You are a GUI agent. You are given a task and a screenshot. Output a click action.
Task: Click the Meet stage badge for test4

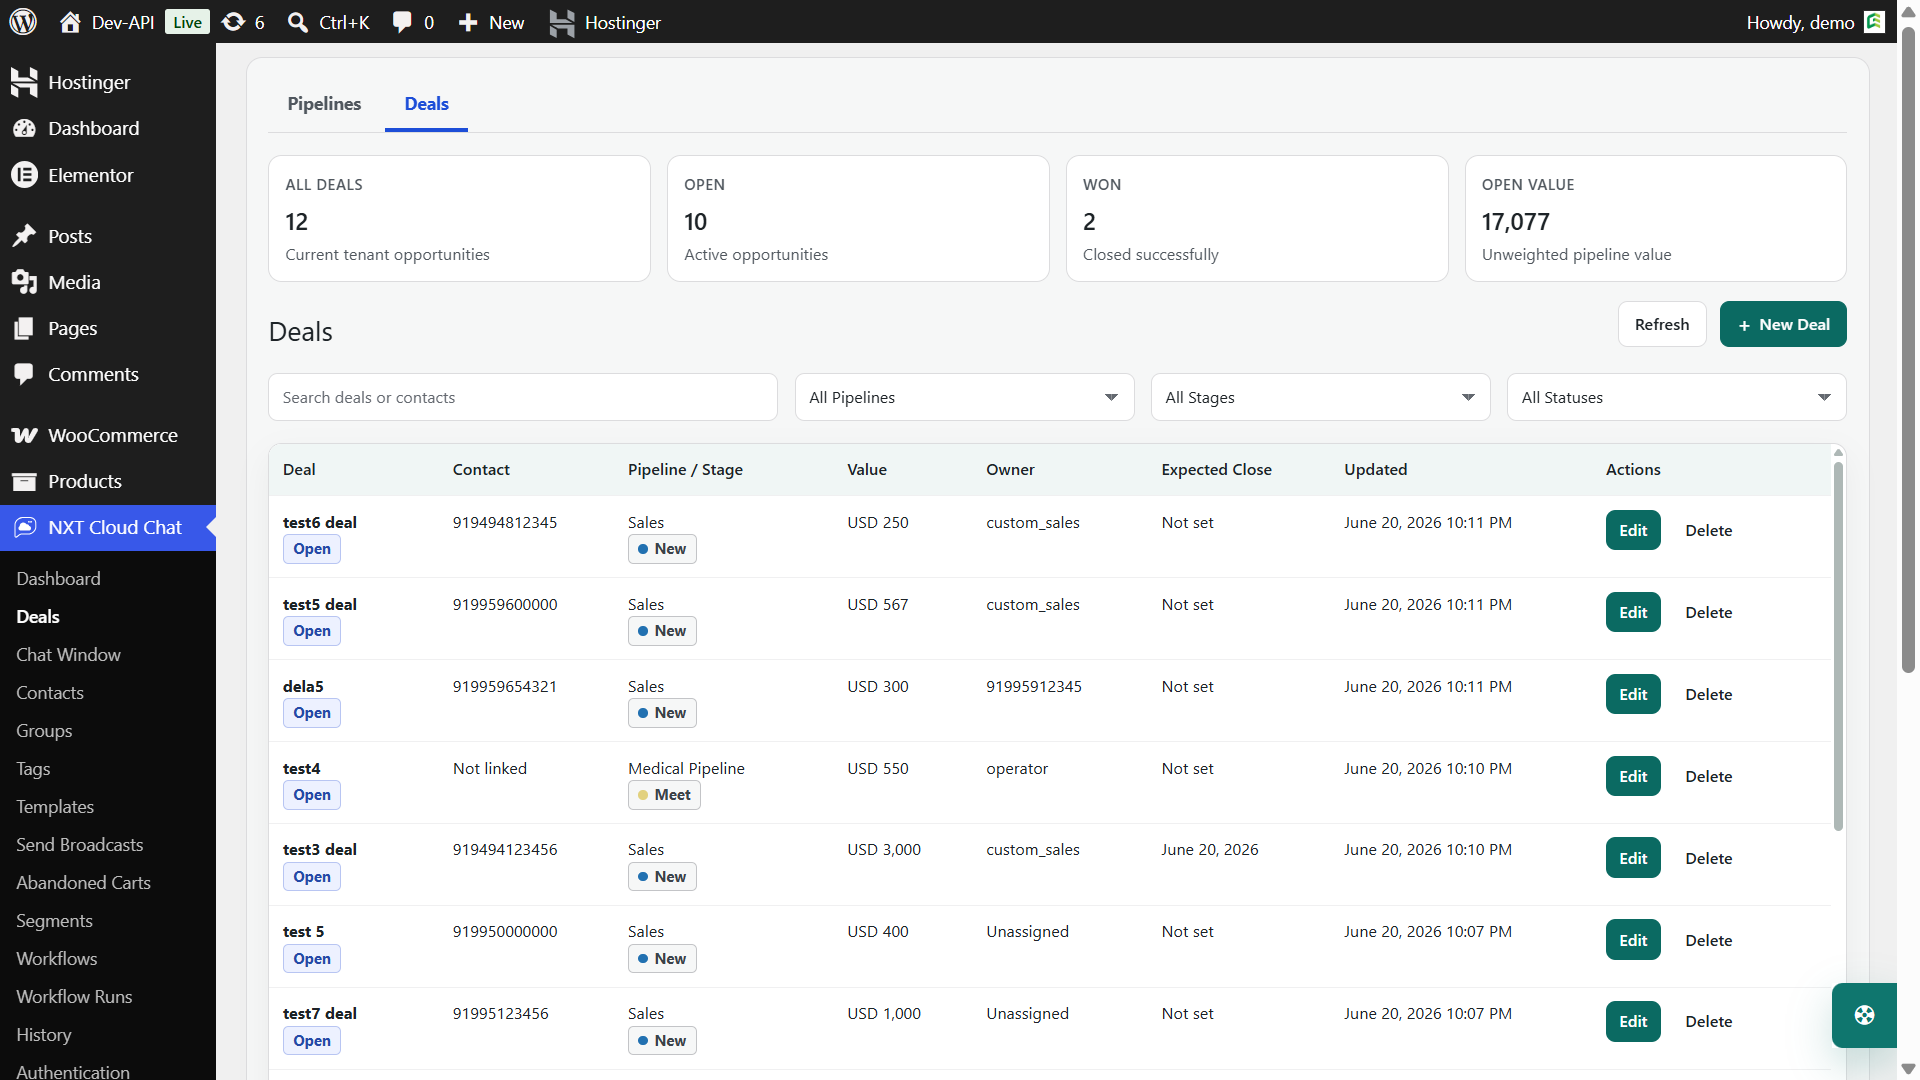tap(664, 795)
